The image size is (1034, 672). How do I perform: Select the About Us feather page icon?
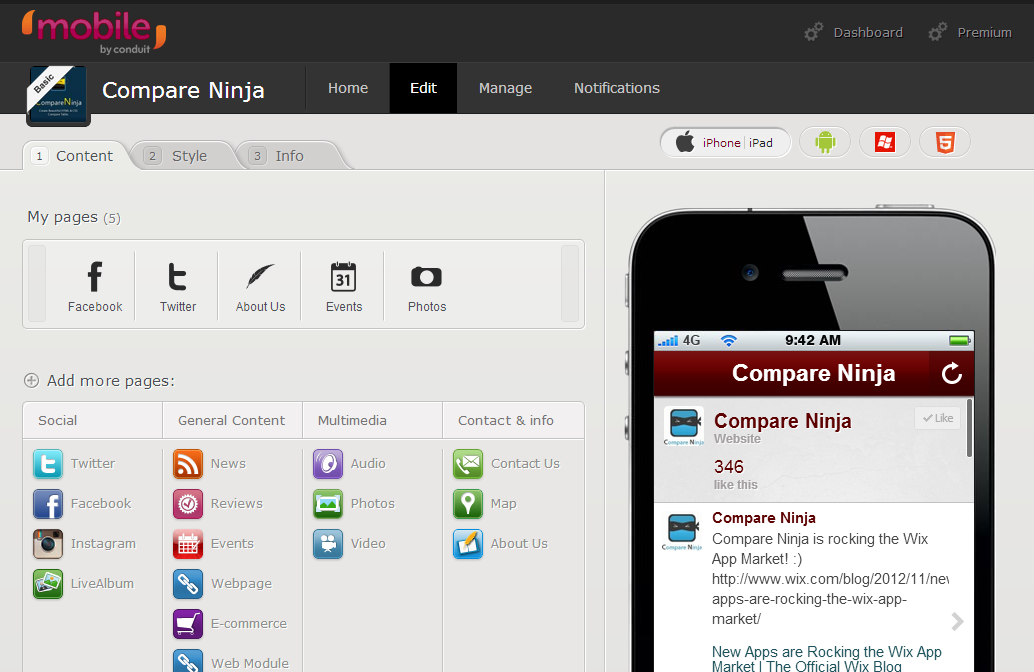click(x=260, y=286)
